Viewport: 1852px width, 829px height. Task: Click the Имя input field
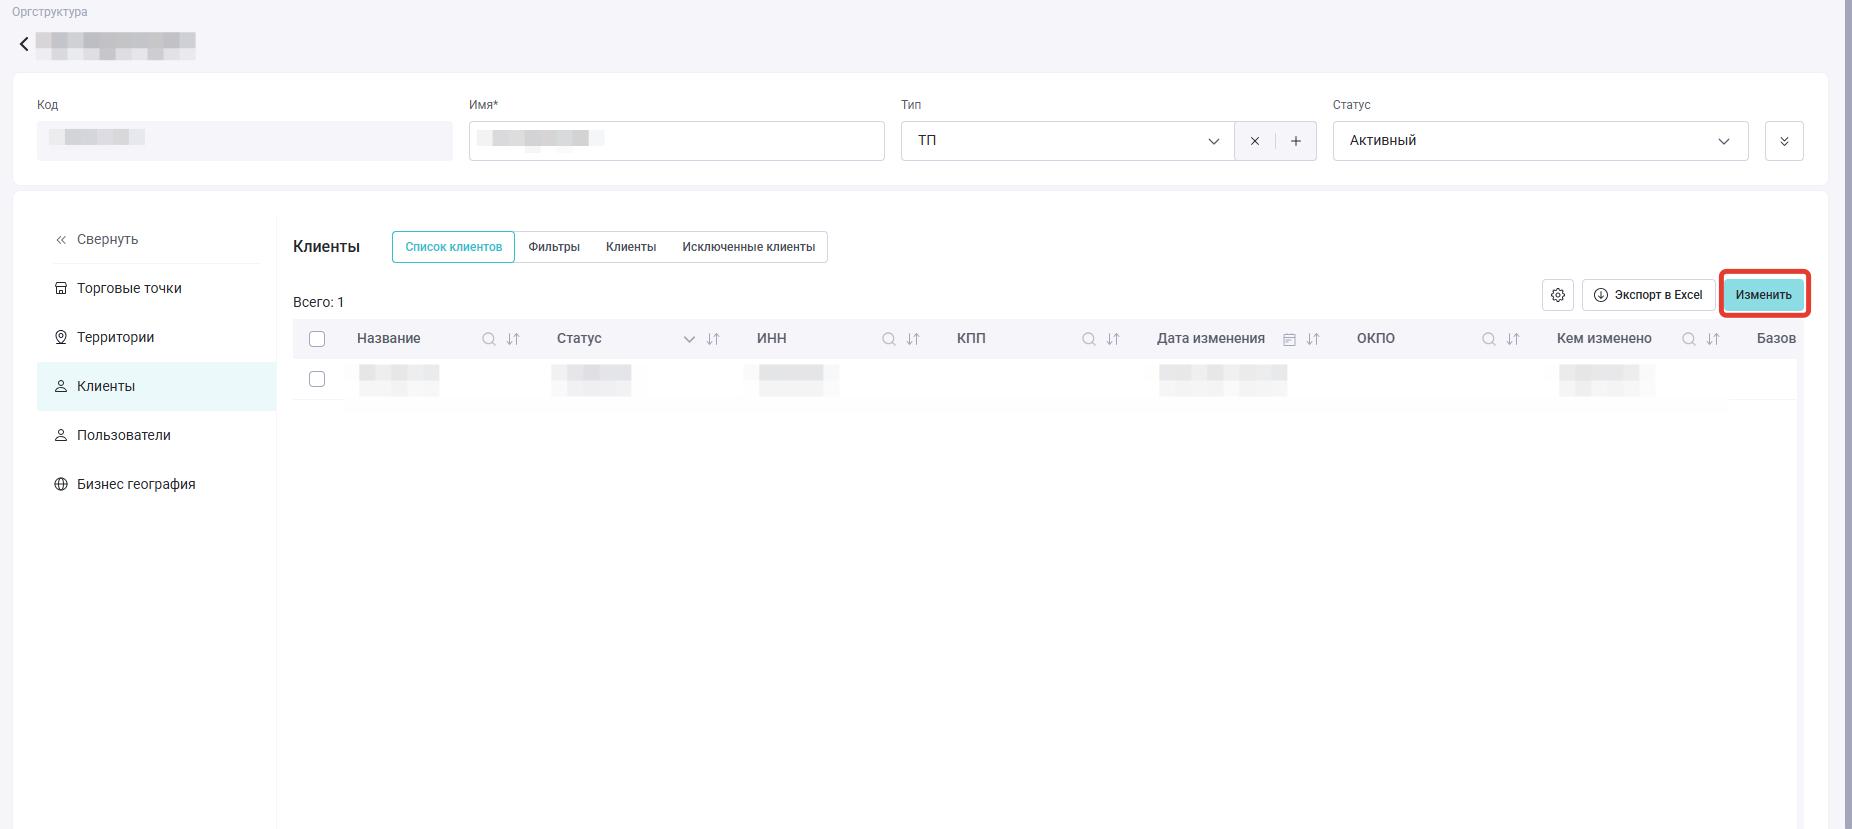pos(676,141)
